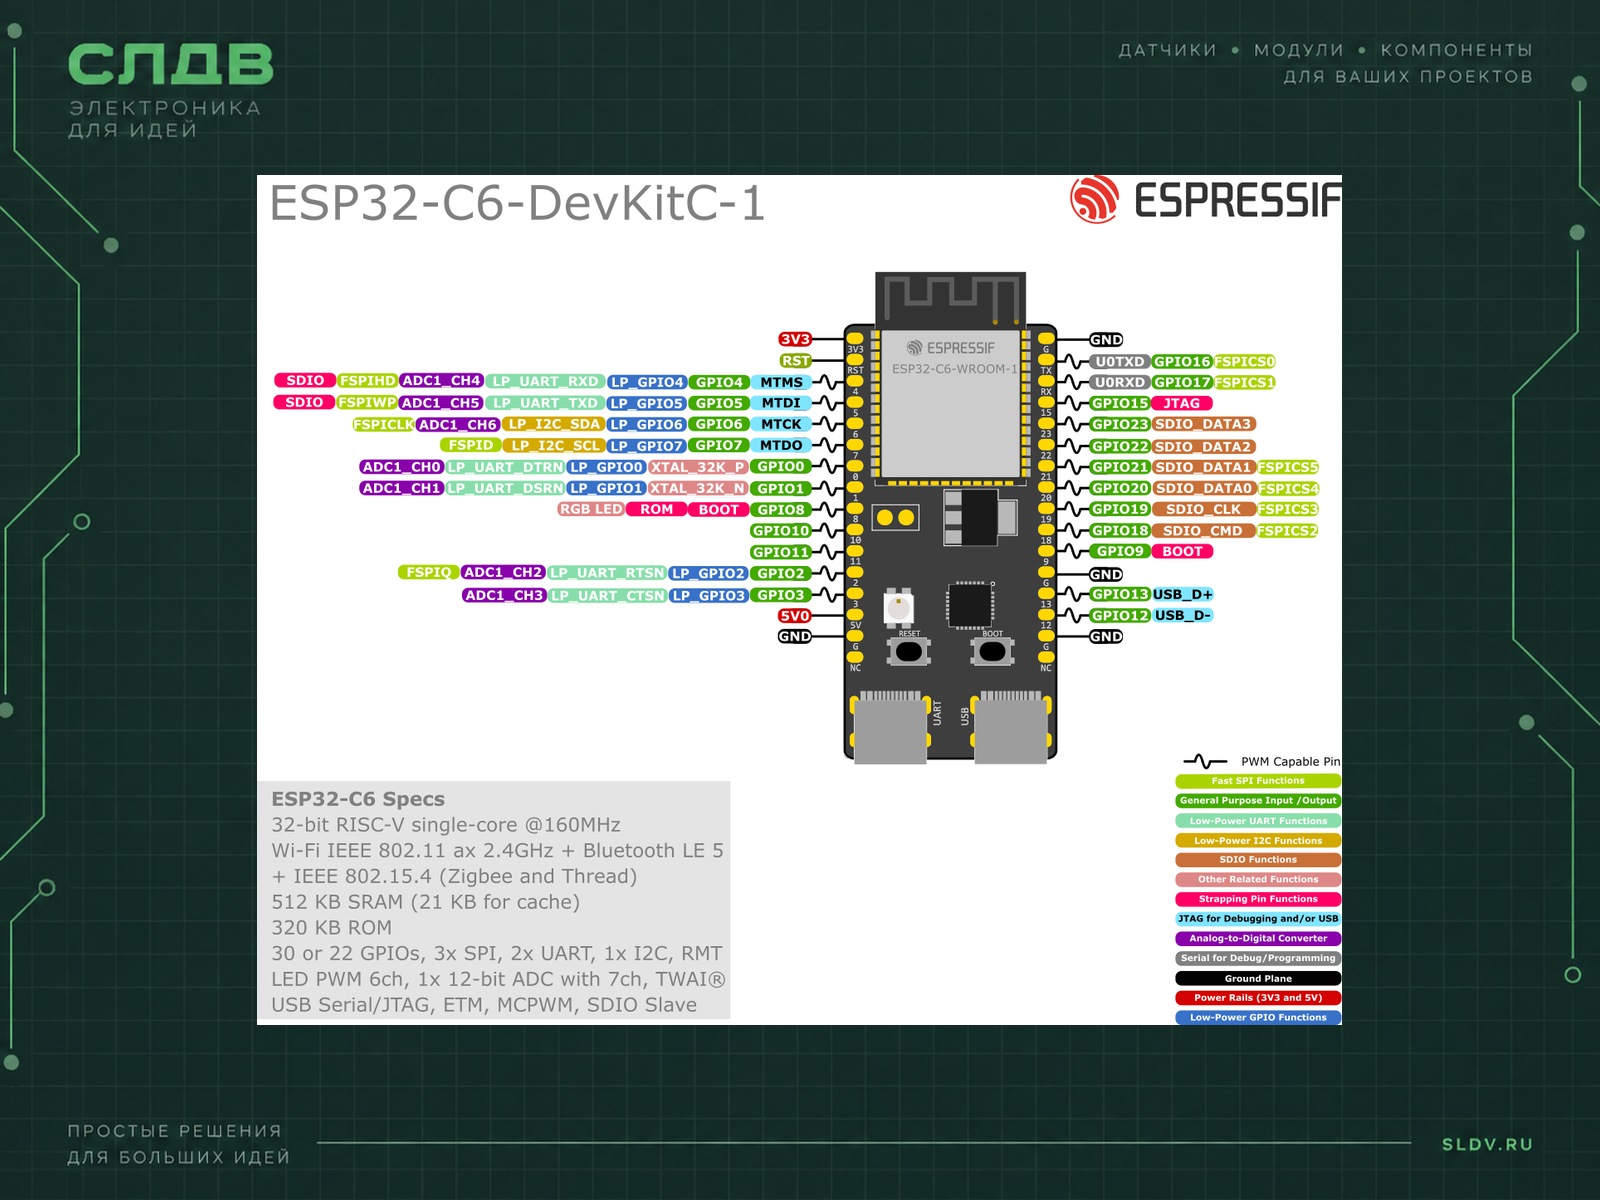Click the BOOT push button on the board
Image resolution: width=1600 pixels, height=1200 pixels.
pos(992,652)
